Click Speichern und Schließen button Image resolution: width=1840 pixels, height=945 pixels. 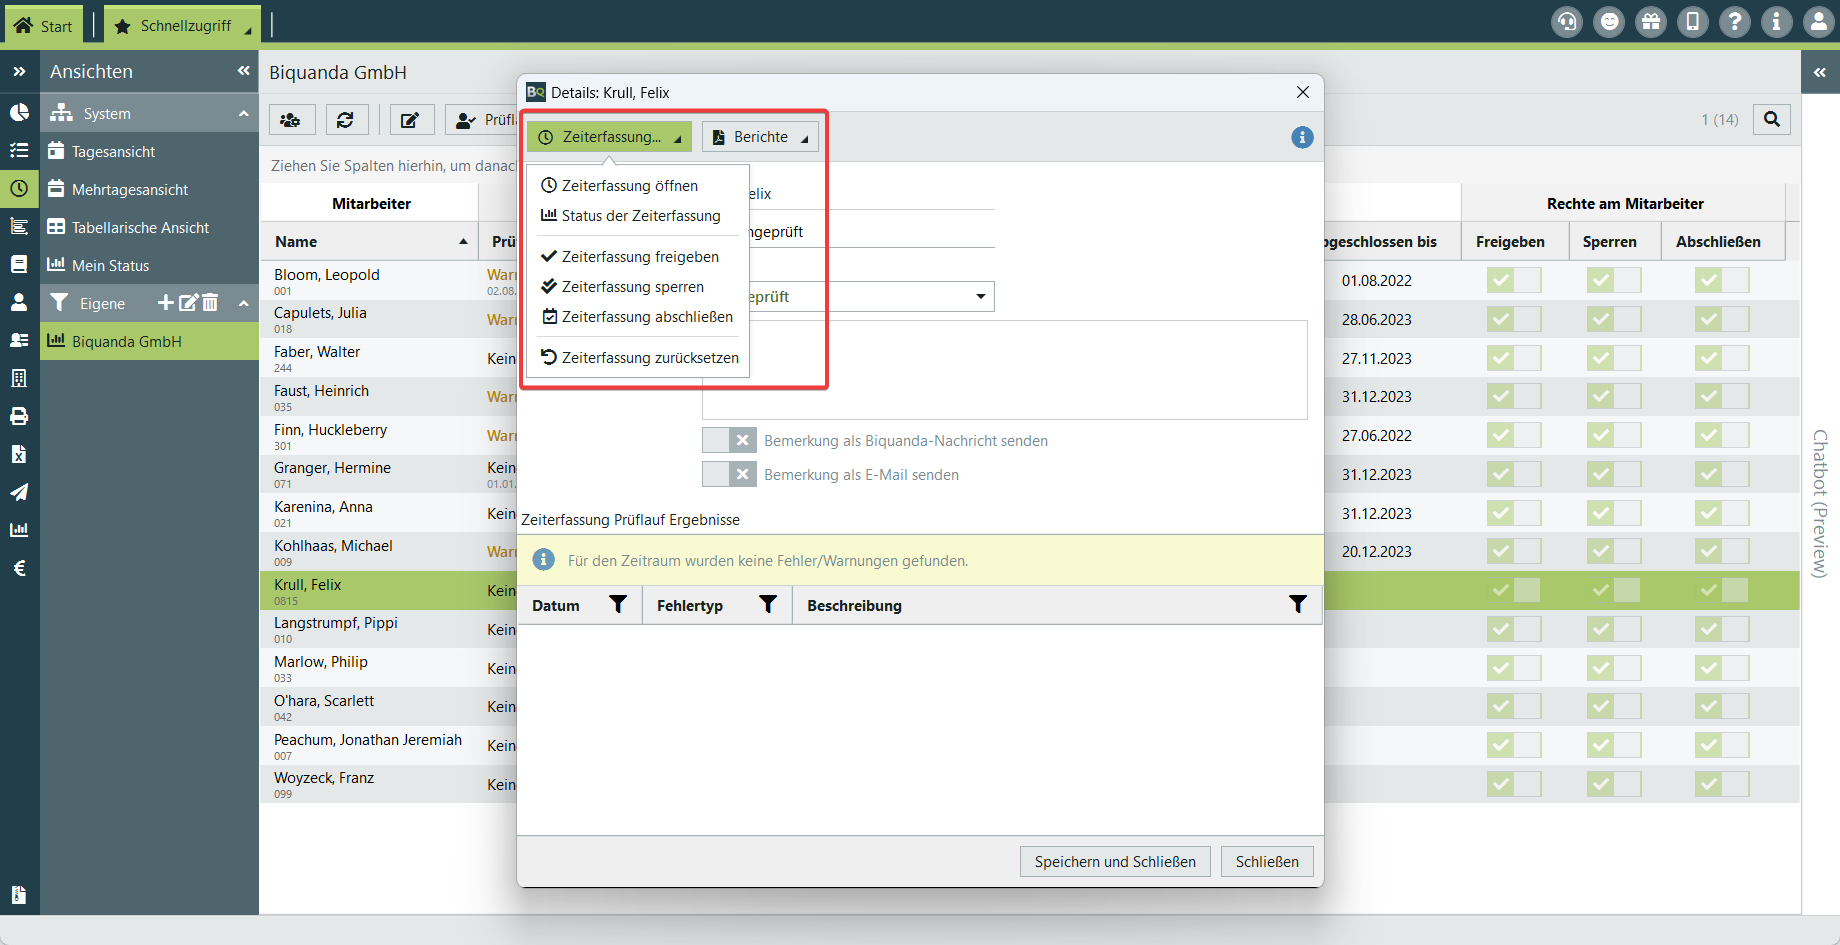coord(1114,862)
